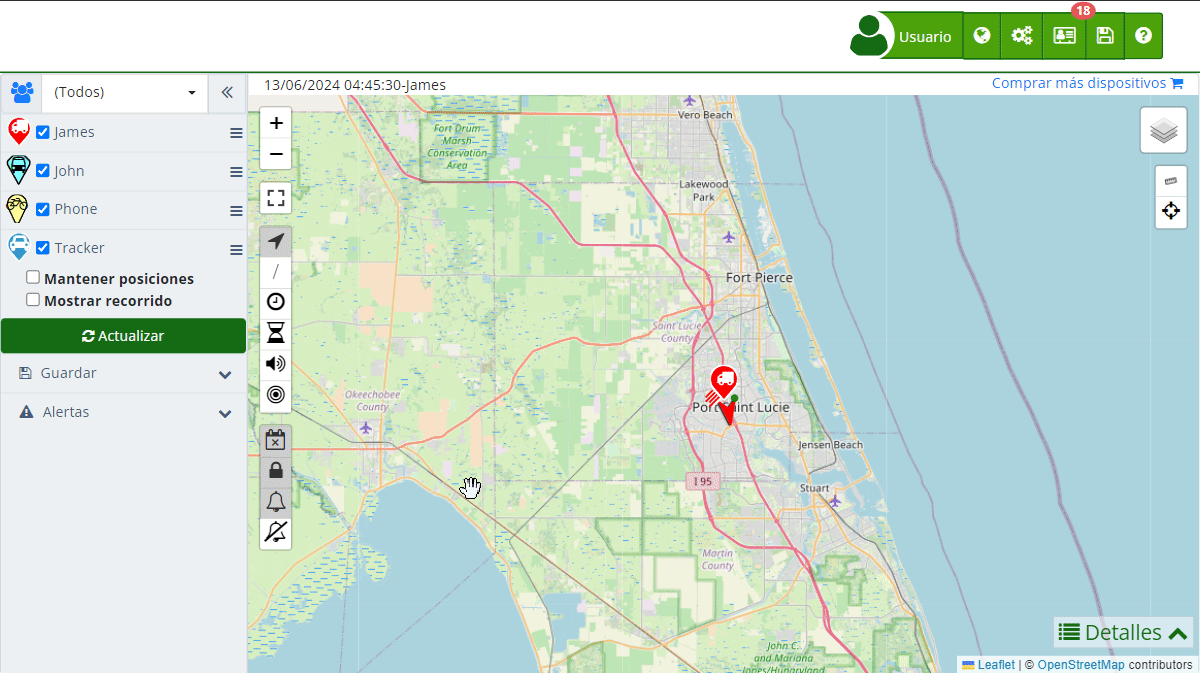Viewport: 1200px width, 676px height.
Task: Click the crossed-out bell mute alerts icon
Action: click(x=276, y=532)
